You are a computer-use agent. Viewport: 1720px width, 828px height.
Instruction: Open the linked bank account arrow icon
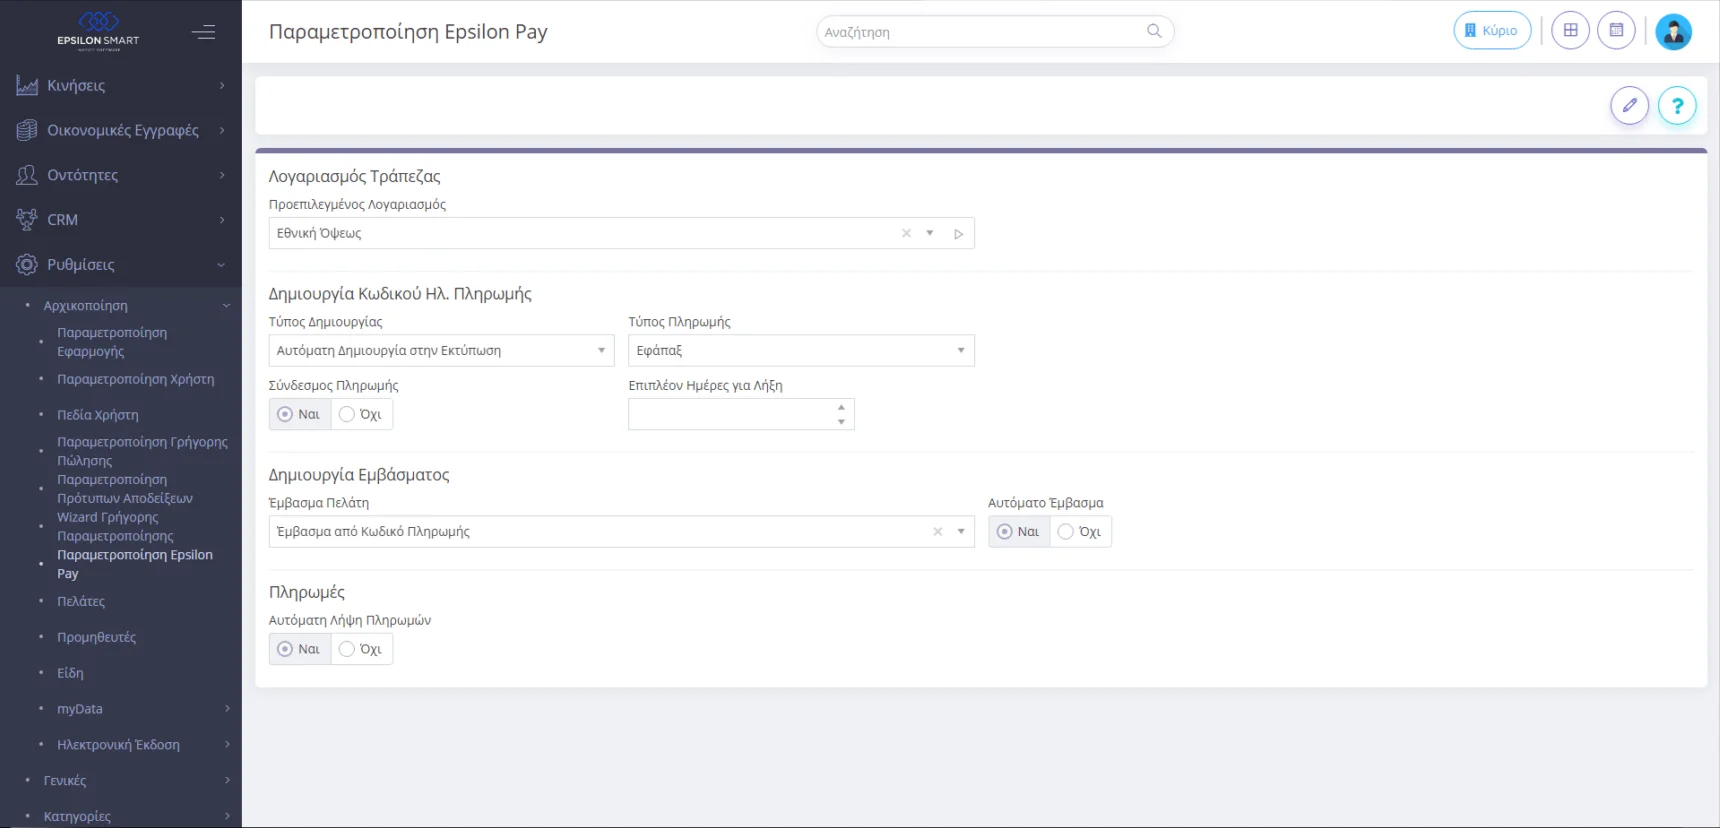point(958,234)
